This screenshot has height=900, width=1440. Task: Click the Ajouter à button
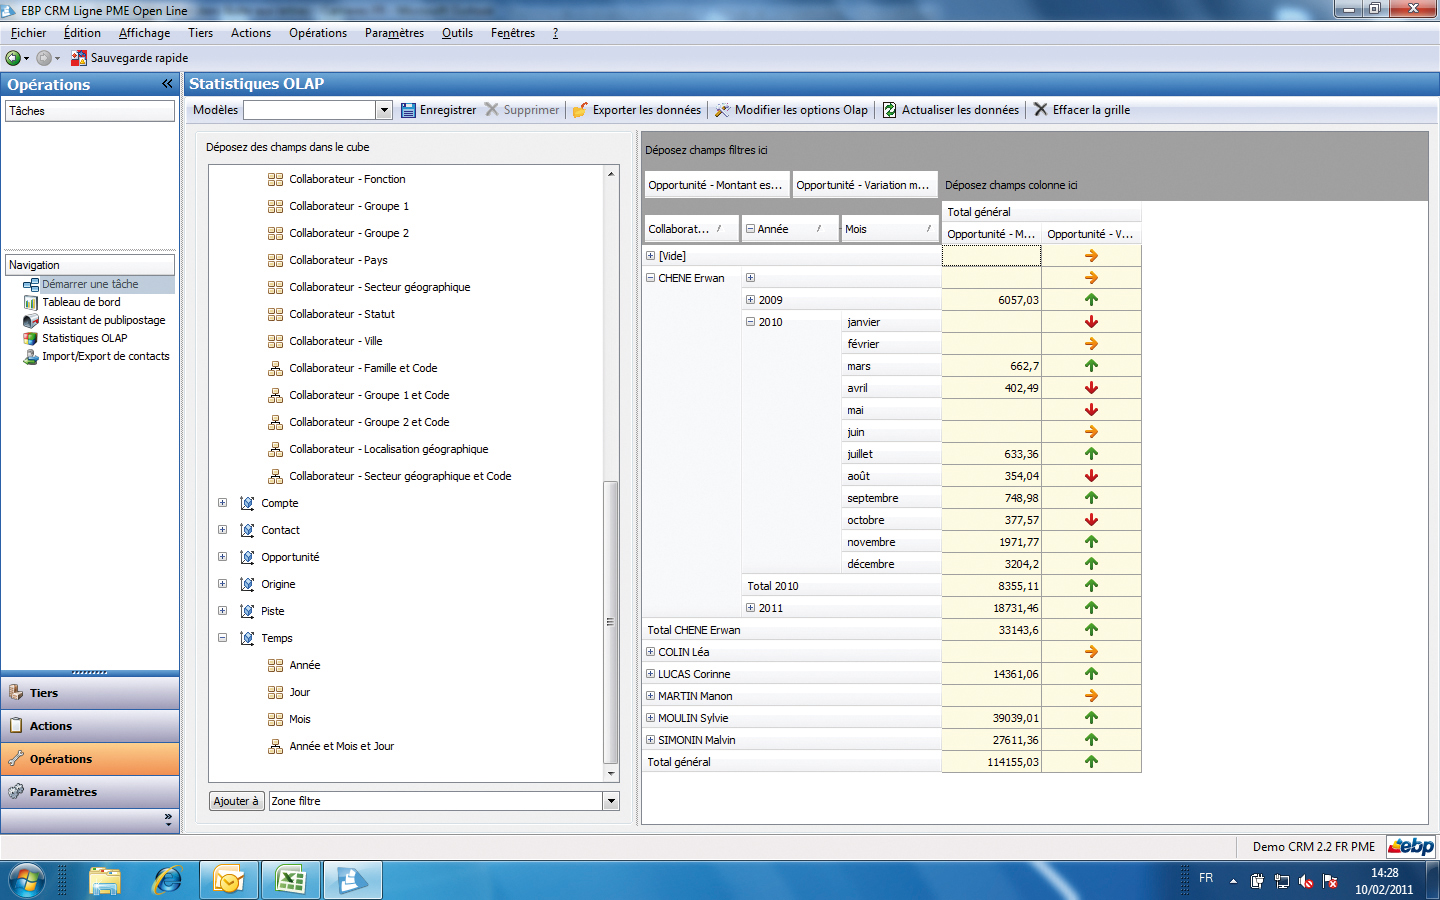[236, 801]
